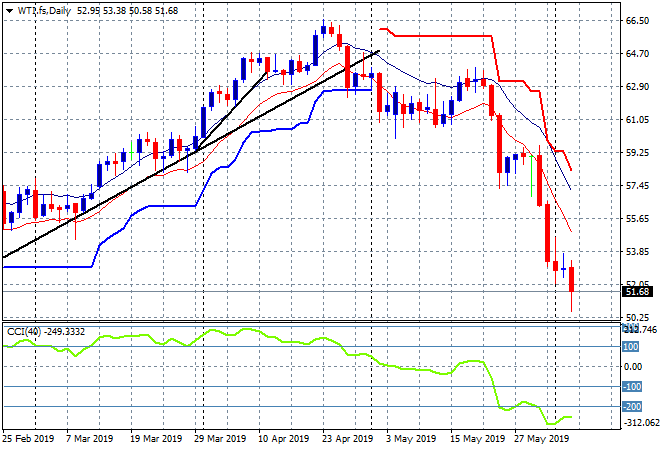Click the chart menu triangle before WTI.fs
Viewport: 660px width, 450px height.
[9, 11]
